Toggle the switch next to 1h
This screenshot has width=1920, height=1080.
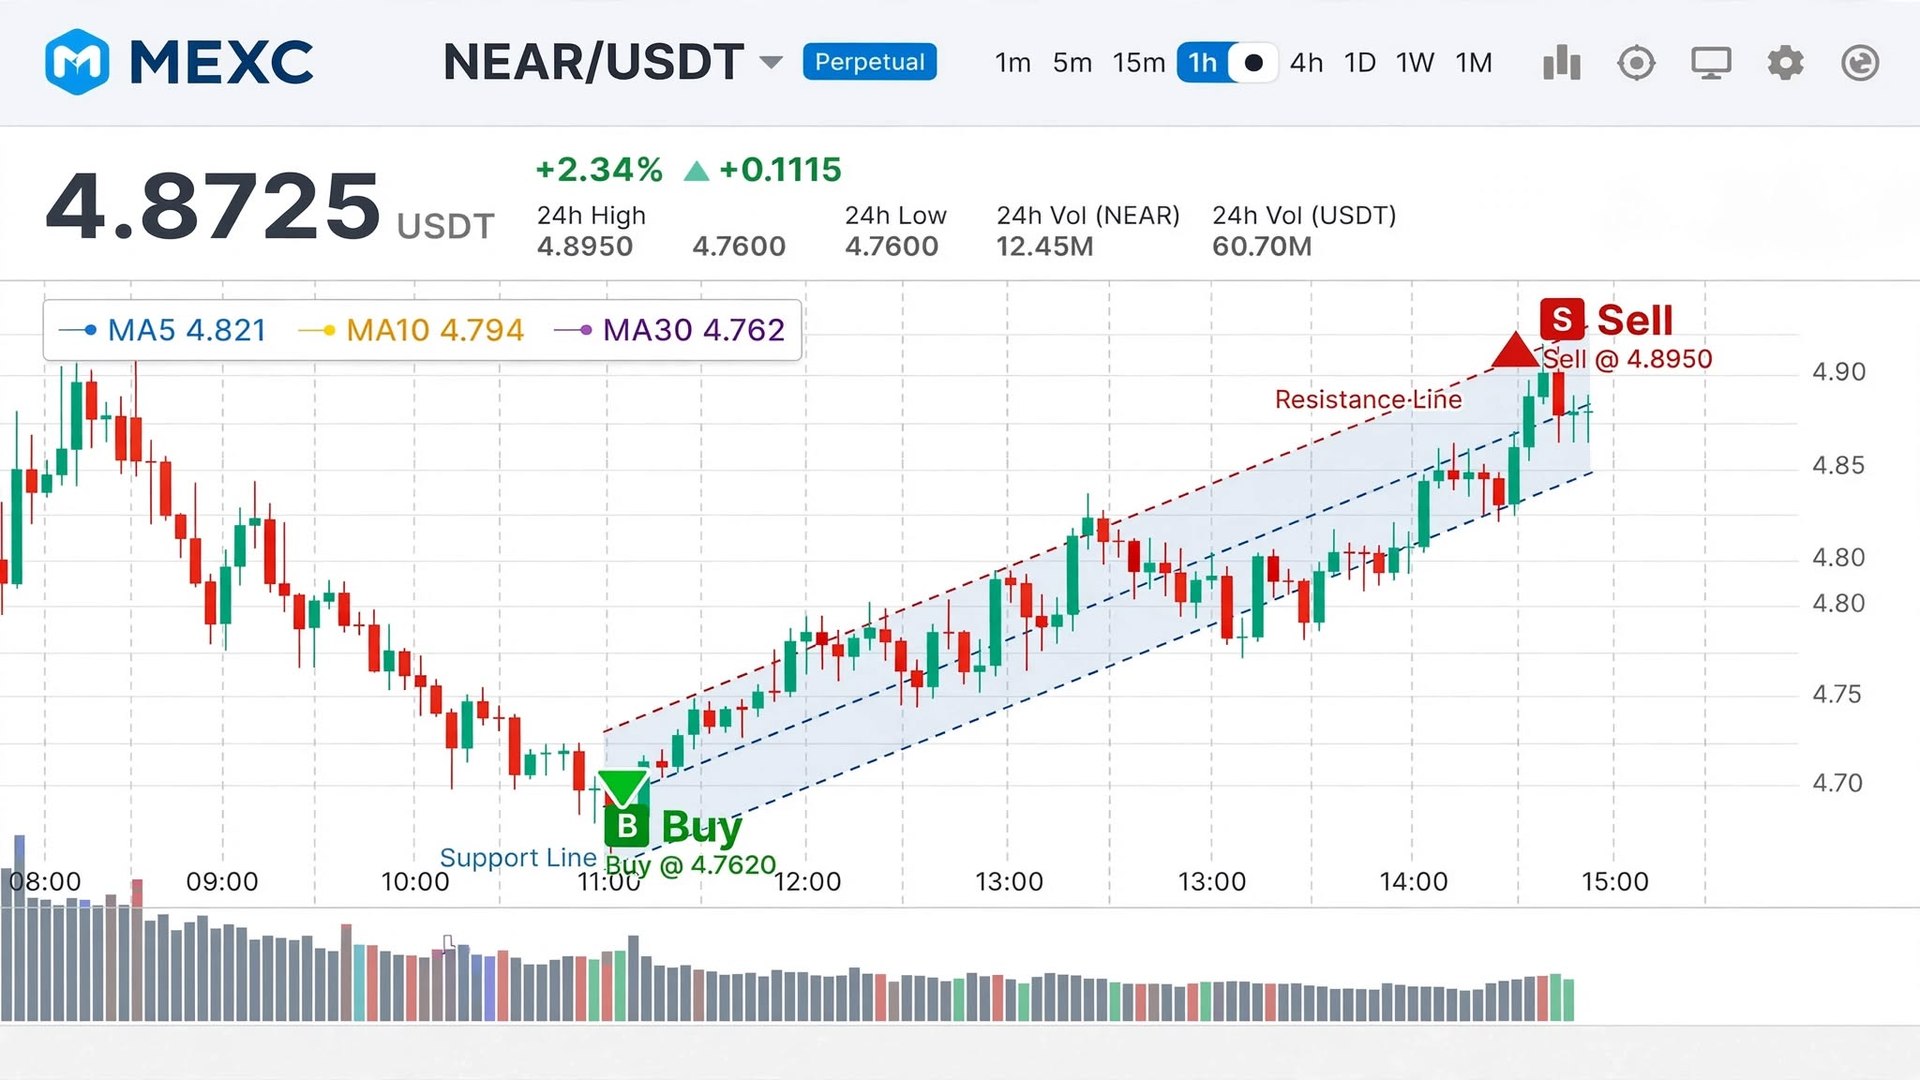tap(1252, 63)
